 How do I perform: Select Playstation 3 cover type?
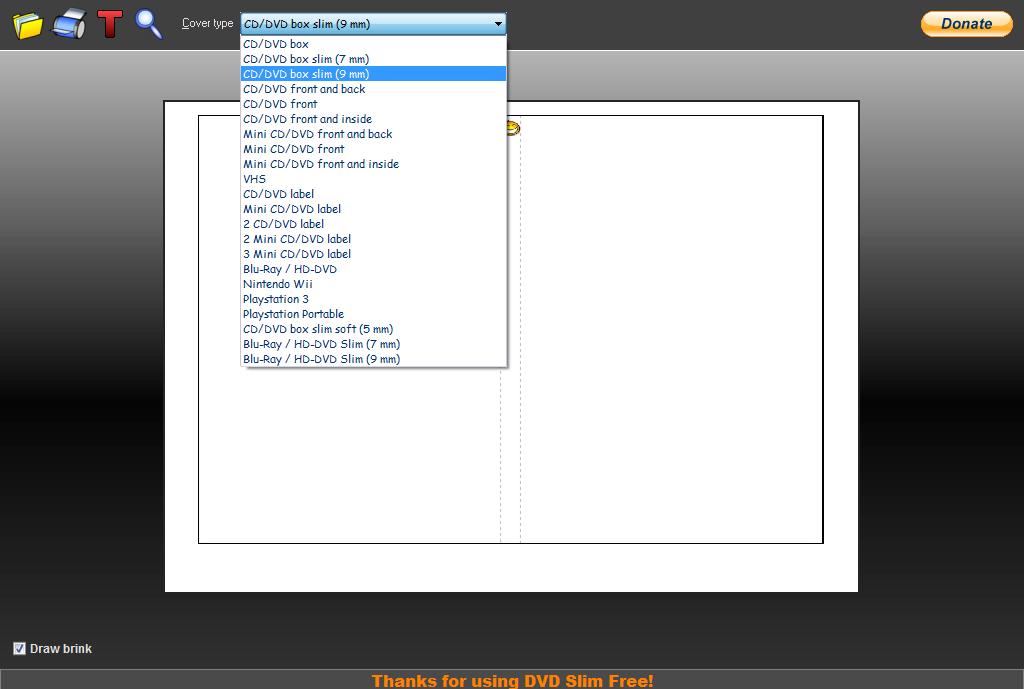pos(277,298)
